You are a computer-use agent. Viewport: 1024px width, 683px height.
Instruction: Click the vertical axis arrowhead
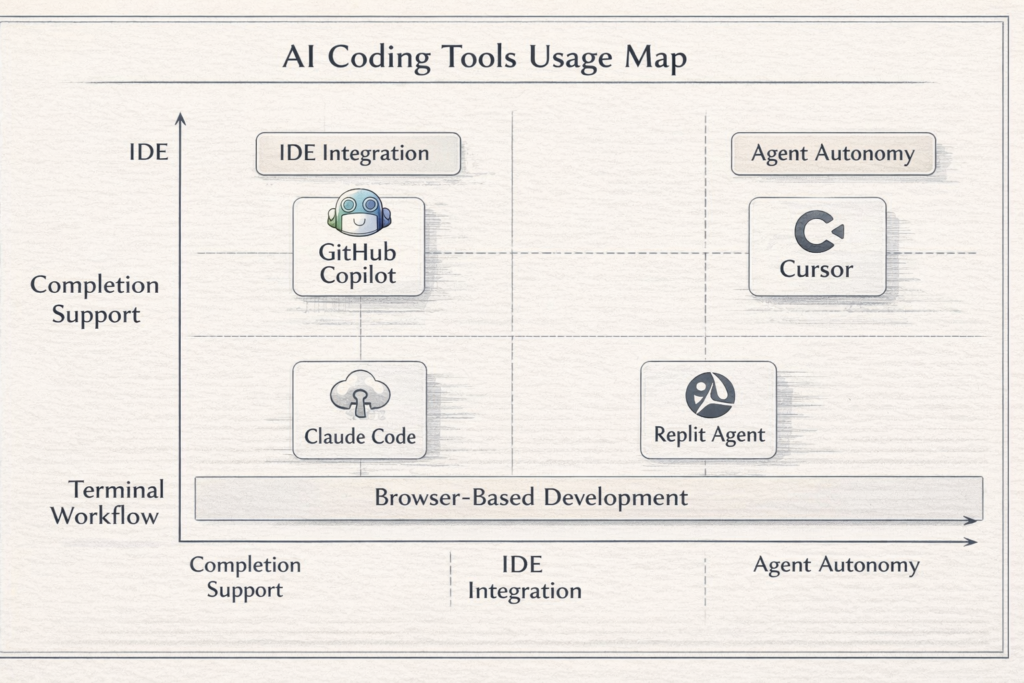pos(181,119)
